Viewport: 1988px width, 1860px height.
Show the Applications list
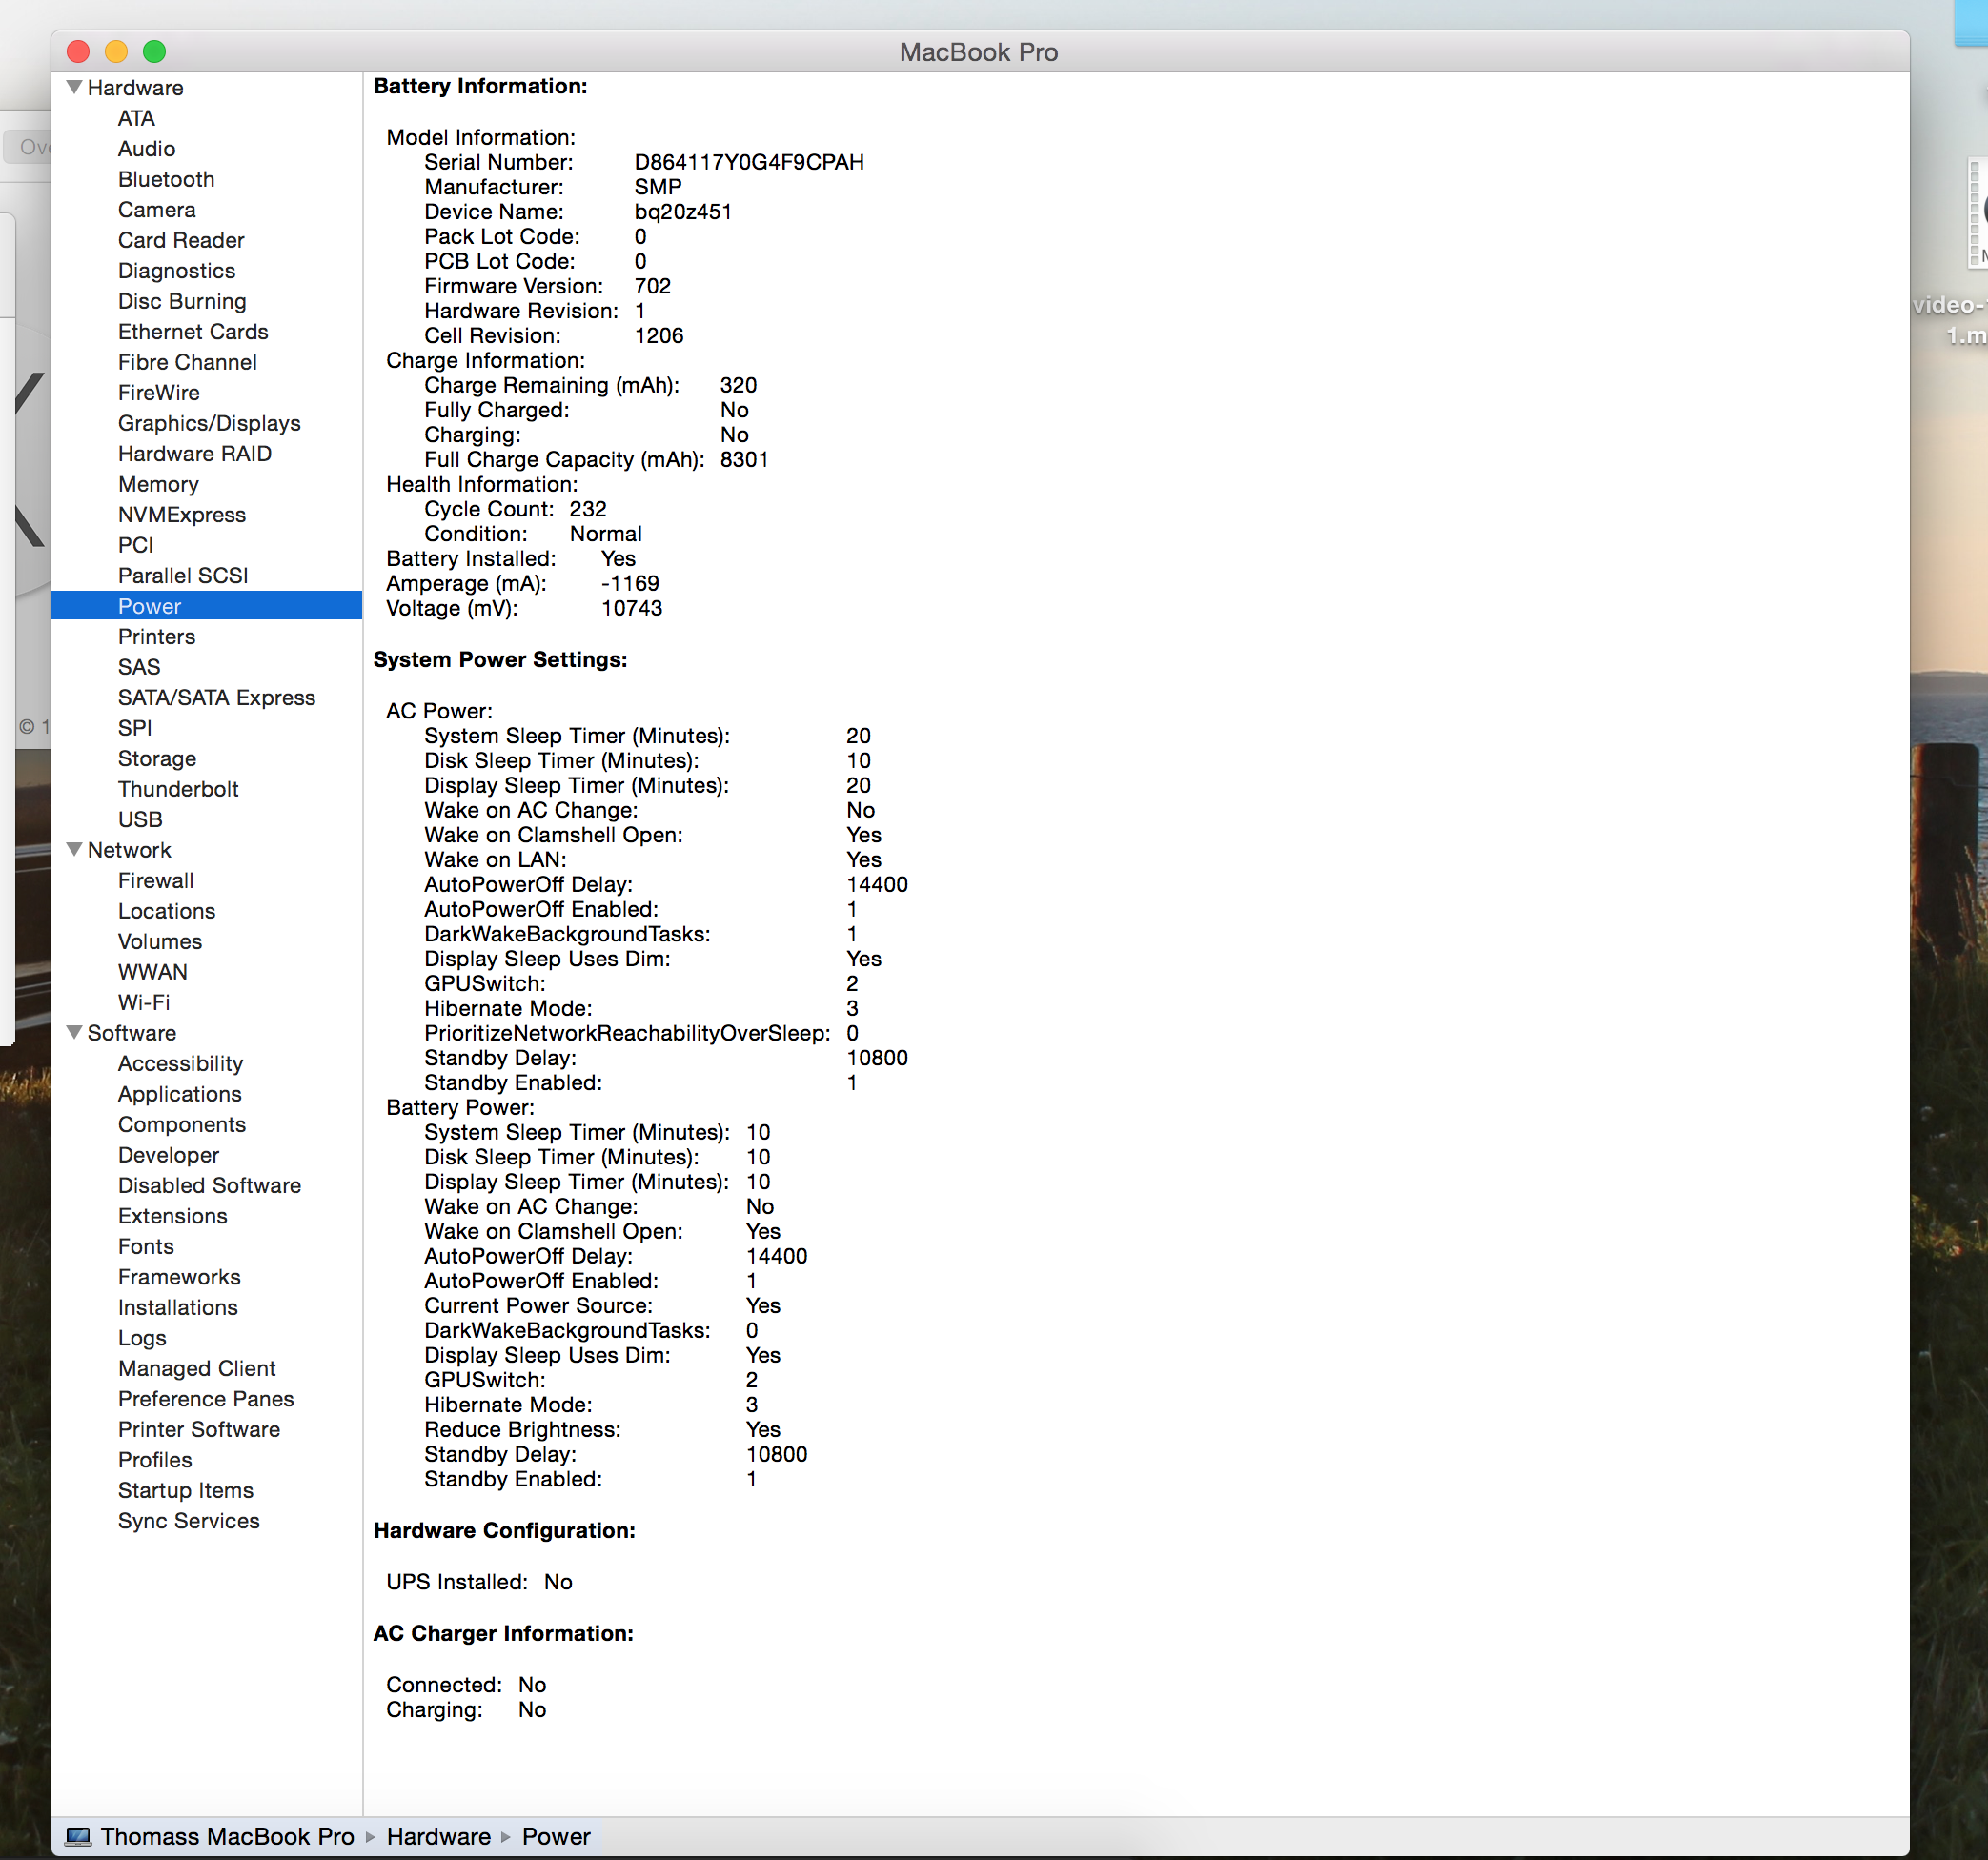180,1094
